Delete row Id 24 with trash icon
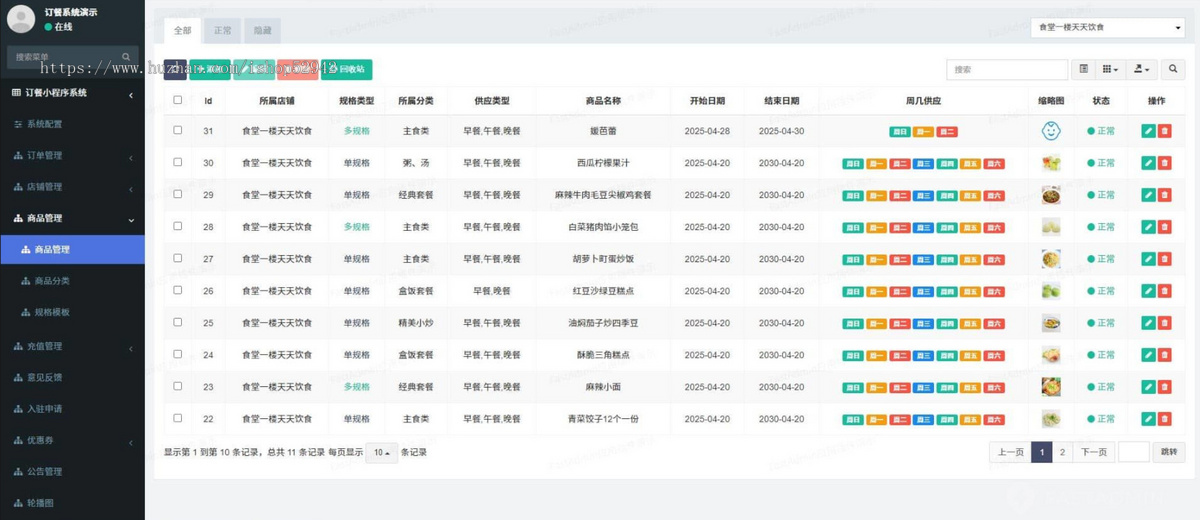Screen dimensions: 1200x520 (x=1164, y=355)
